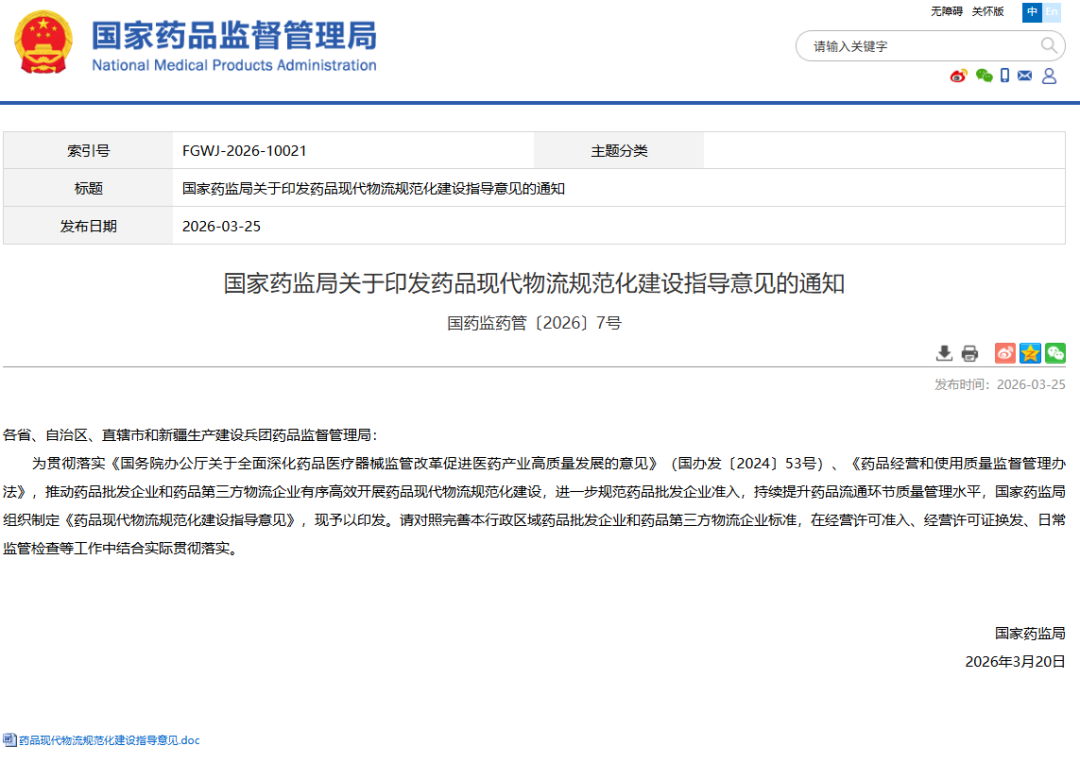
Task: Click the mobile phone icon
Action: (x=1005, y=76)
